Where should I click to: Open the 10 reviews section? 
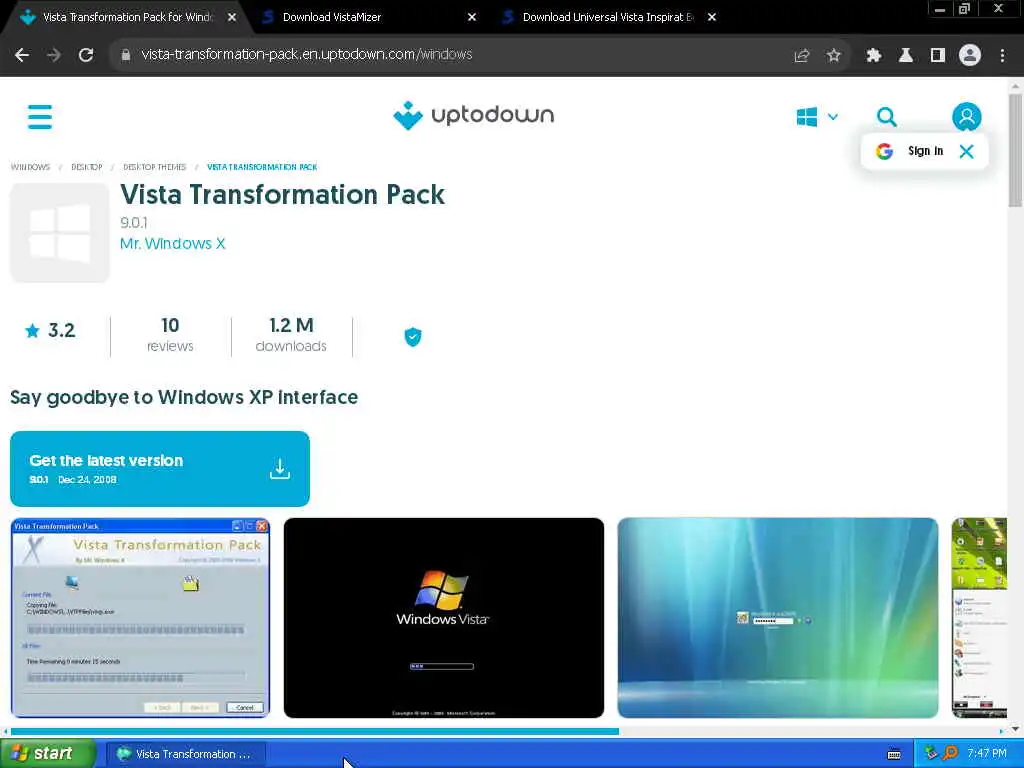pyautogui.click(x=170, y=335)
